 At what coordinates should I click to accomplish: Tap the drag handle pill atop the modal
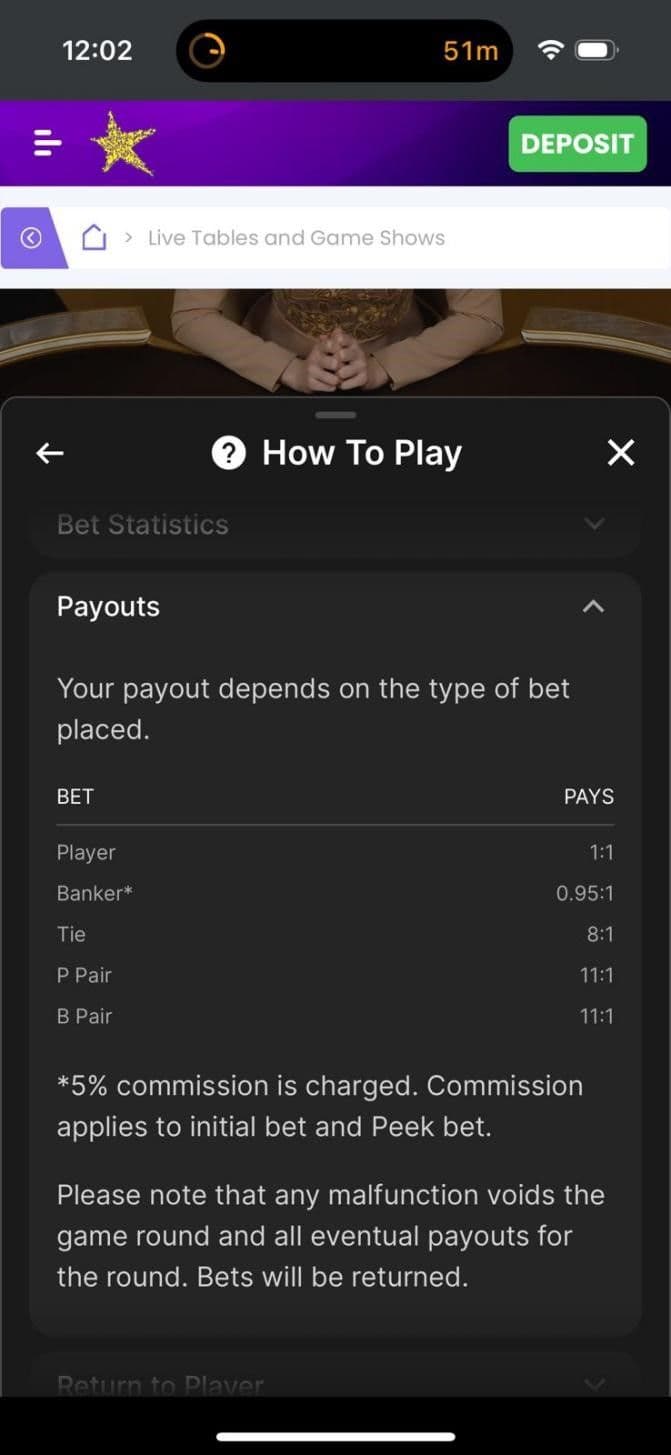point(335,414)
